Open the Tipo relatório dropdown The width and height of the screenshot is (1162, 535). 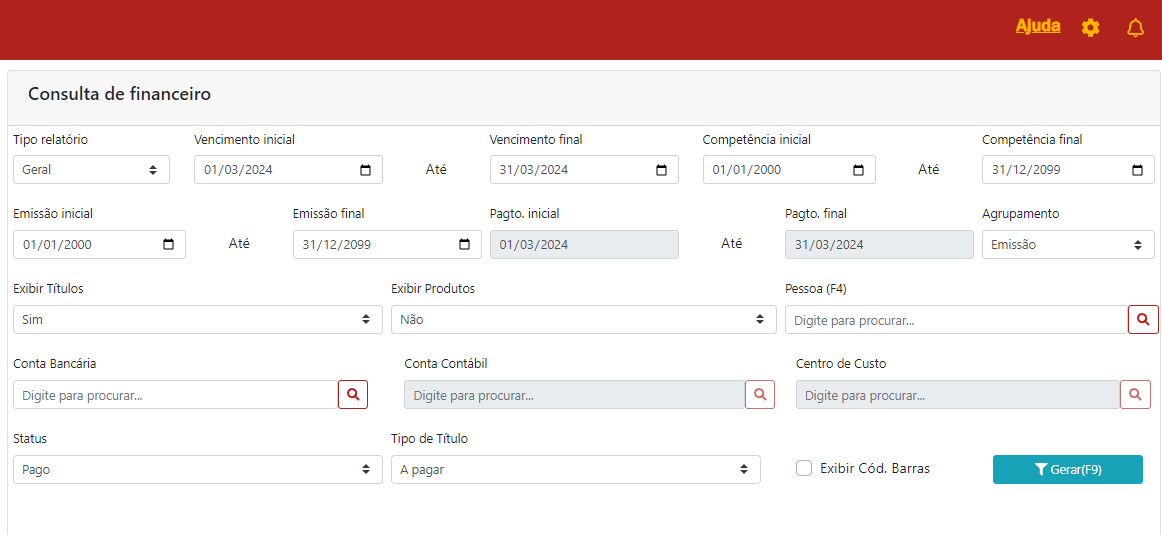click(91, 170)
